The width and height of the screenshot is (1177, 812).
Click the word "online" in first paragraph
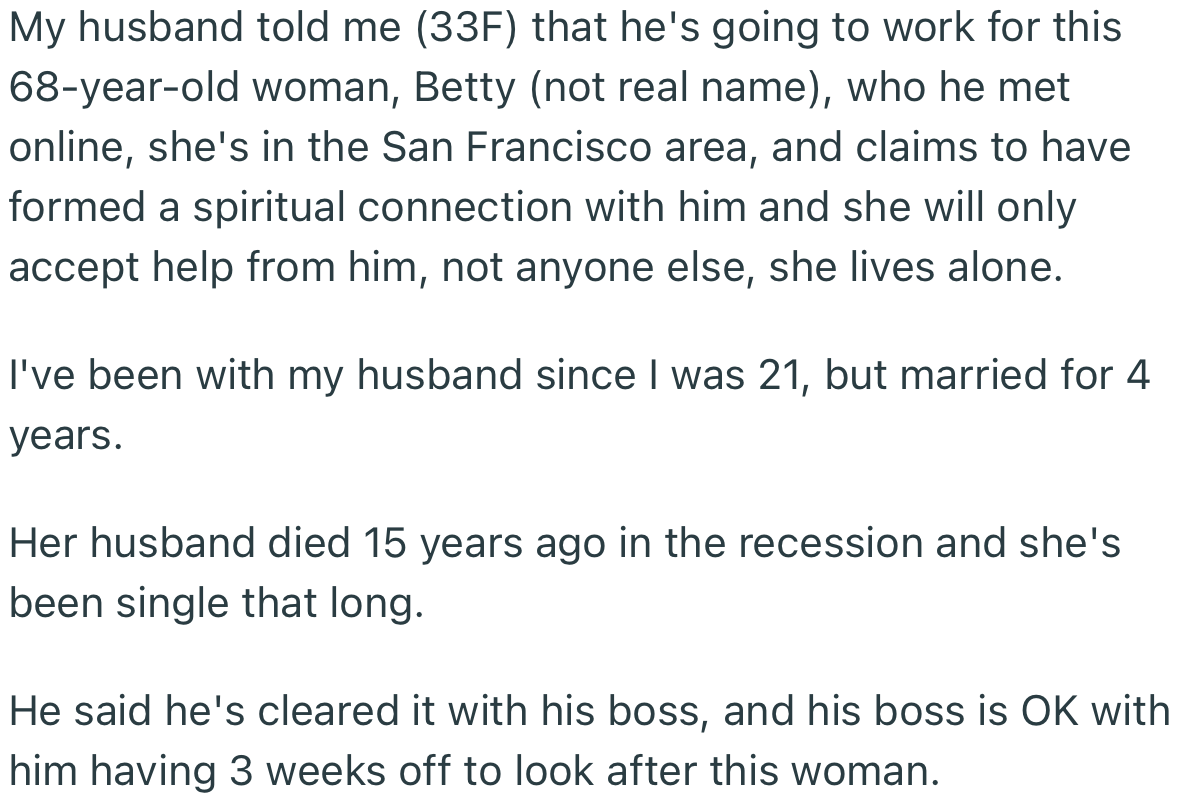coord(70,148)
